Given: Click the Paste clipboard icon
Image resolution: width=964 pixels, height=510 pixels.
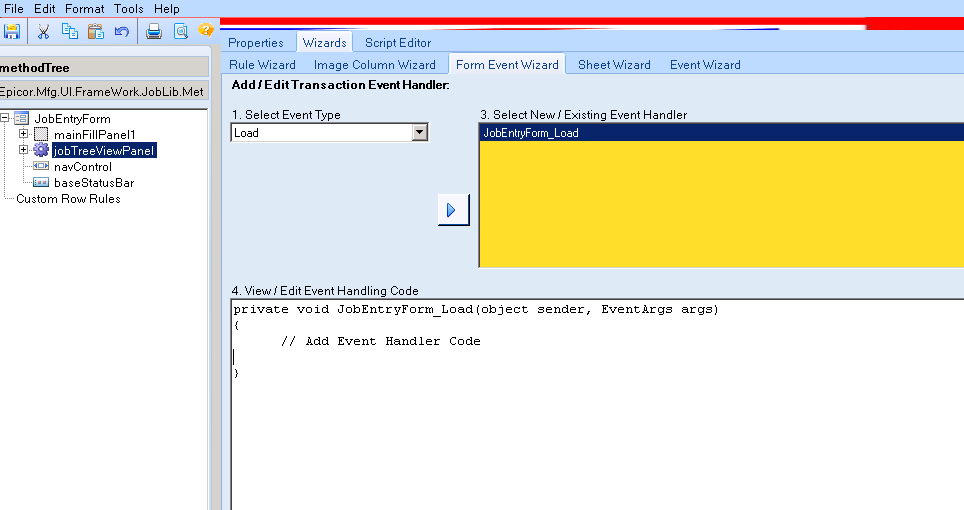Looking at the screenshot, I should point(96,31).
